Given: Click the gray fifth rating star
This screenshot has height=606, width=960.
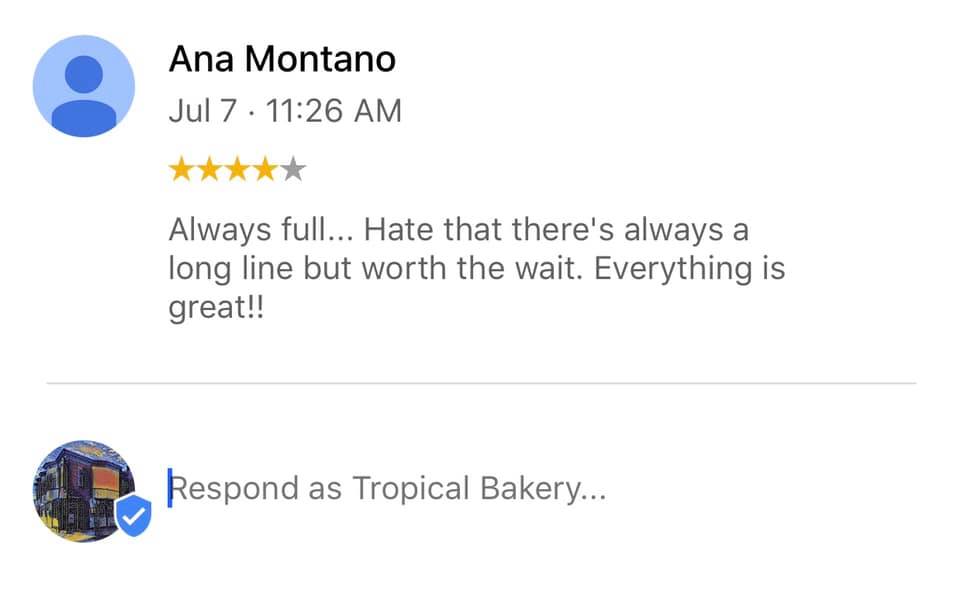Looking at the screenshot, I should click(292, 170).
